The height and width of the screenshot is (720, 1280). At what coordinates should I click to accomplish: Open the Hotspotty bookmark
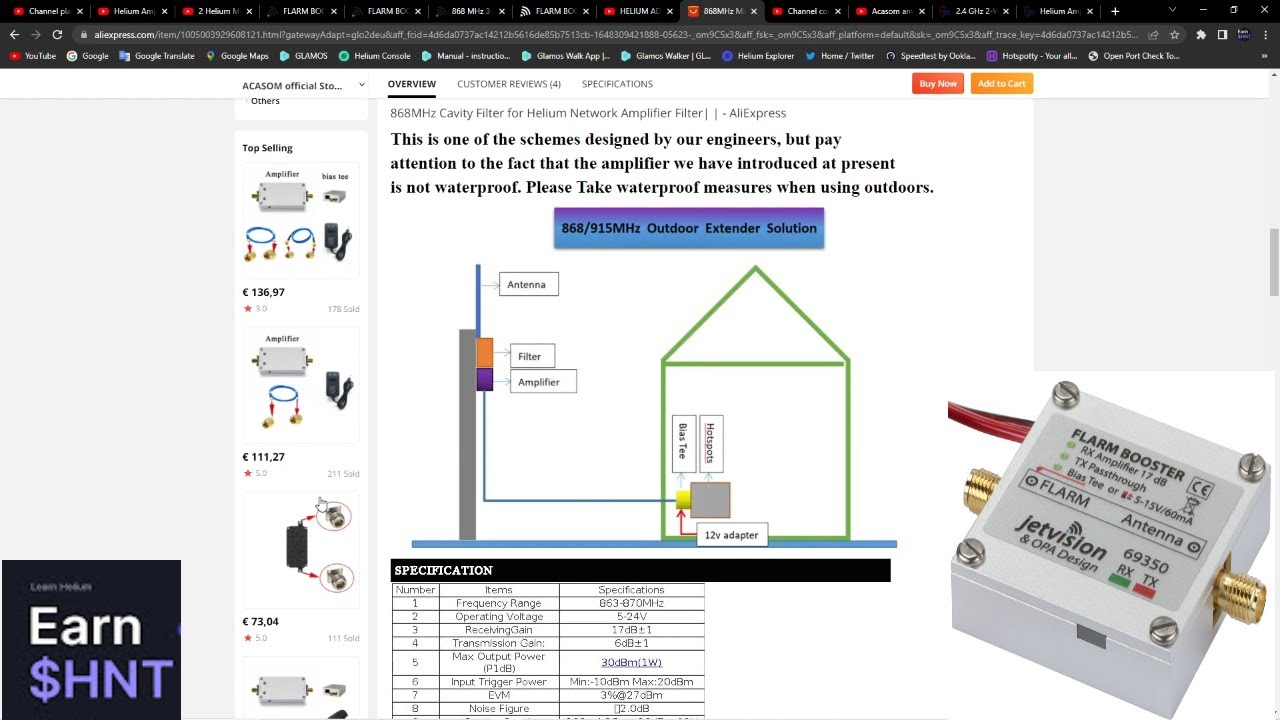click(x=1032, y=56)
